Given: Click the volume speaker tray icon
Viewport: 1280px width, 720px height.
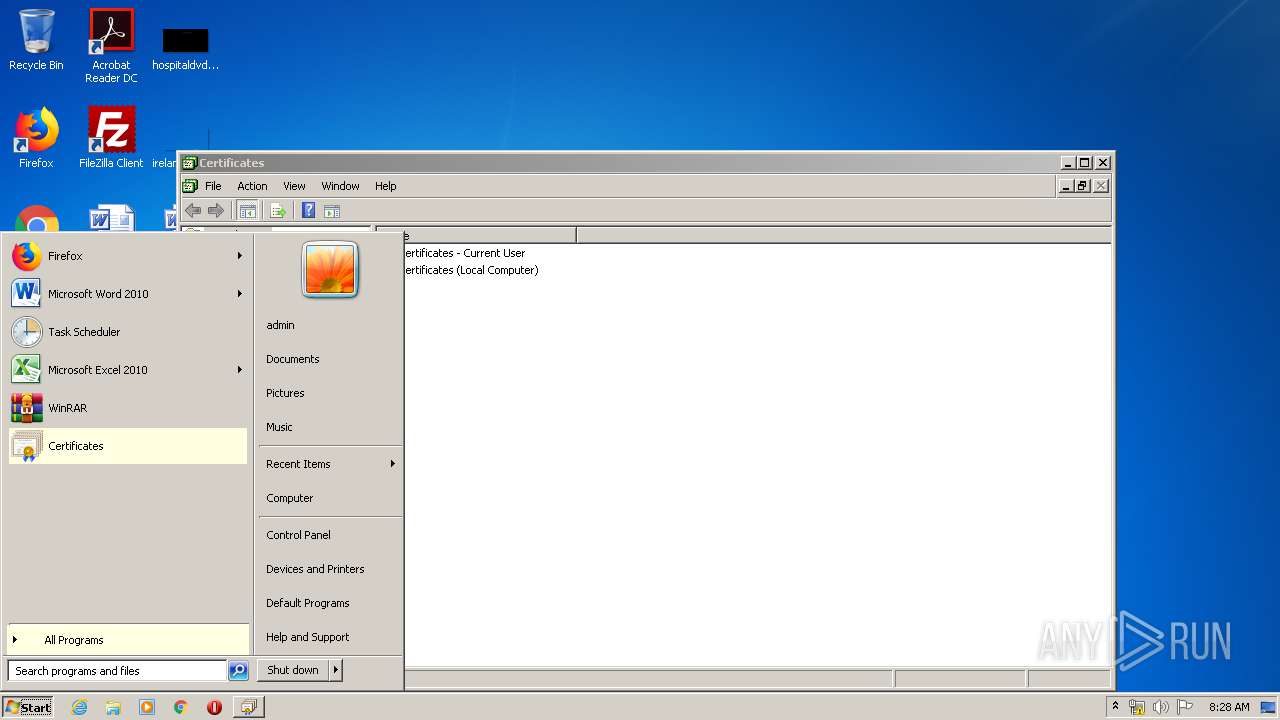Looking at the screenshot, I should point(1160,707).
